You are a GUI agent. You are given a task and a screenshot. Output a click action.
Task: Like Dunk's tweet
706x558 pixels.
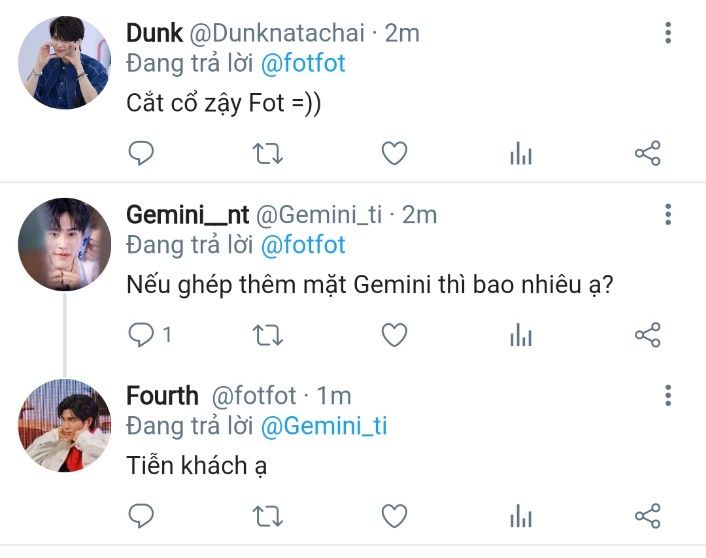coord(394,153)
